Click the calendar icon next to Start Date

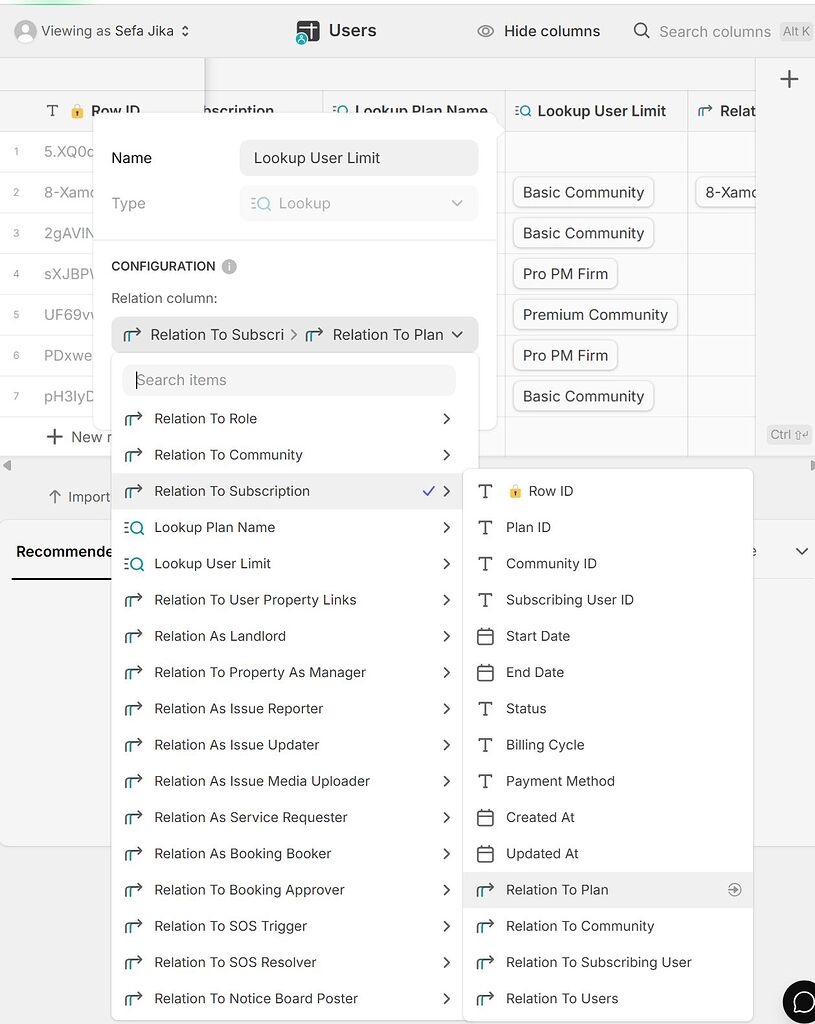(x=488, y=636)
